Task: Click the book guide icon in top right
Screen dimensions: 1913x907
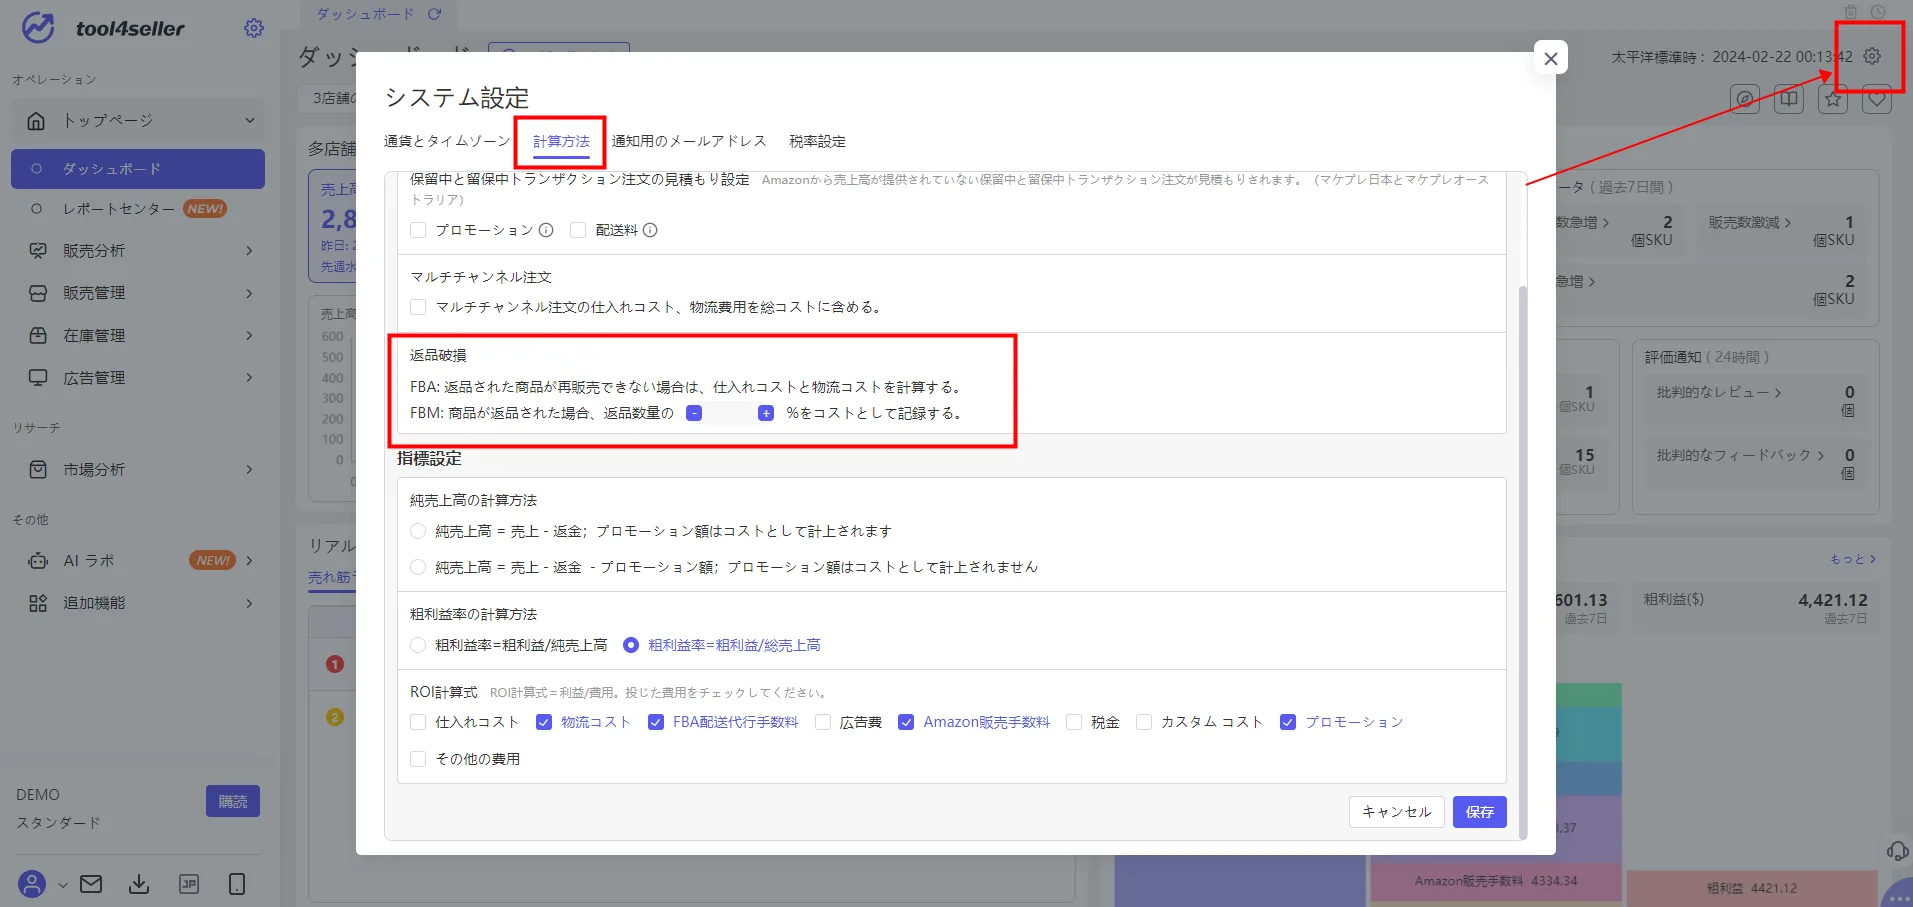Action: point(1789,99)
